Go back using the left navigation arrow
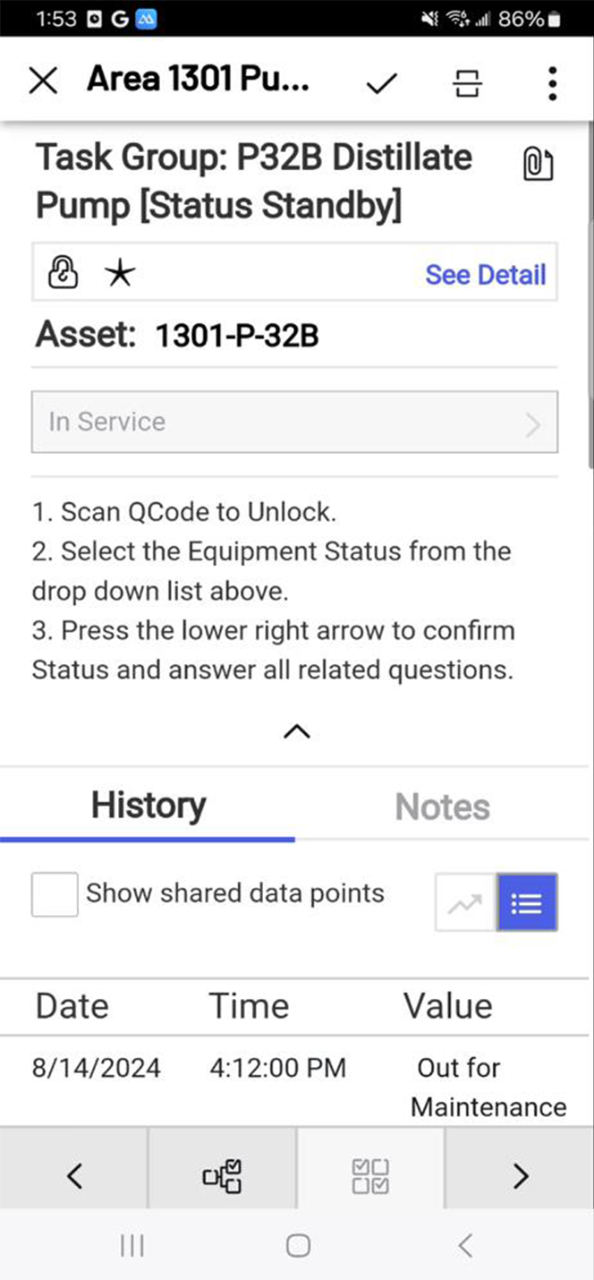Screen dimensions: 594x1280 [74, 1176]
